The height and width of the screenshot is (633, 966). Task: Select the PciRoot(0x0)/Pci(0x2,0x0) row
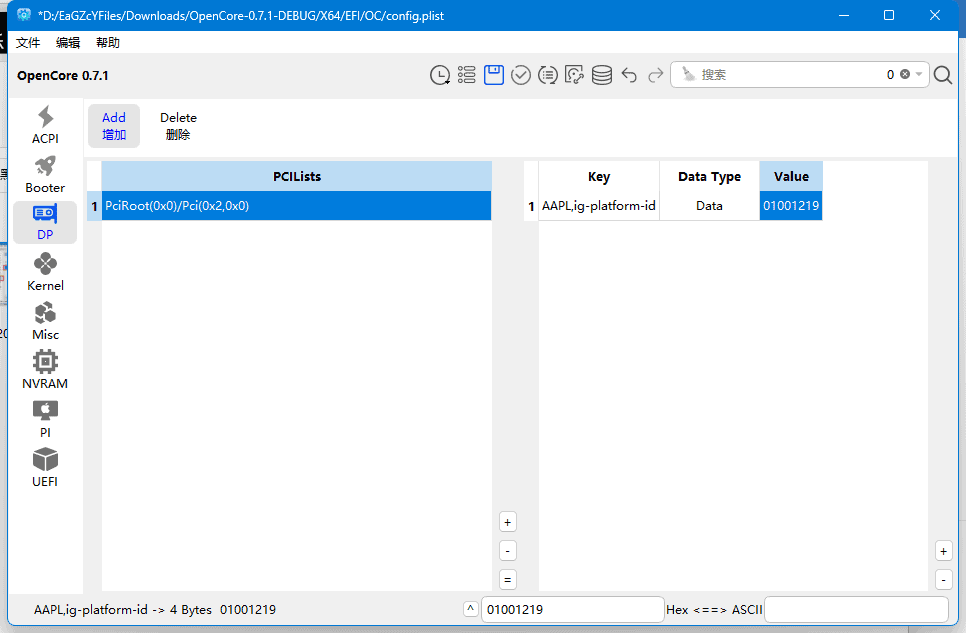296,206
